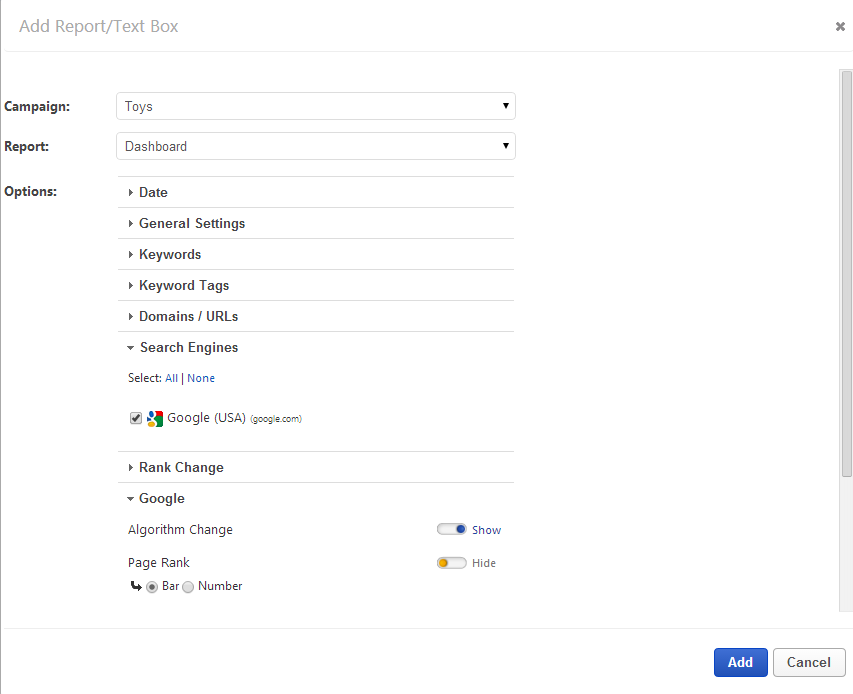Open the Campaign dropdown showing Toys
This screenshot has width=853, height=694.
(315, 106)
